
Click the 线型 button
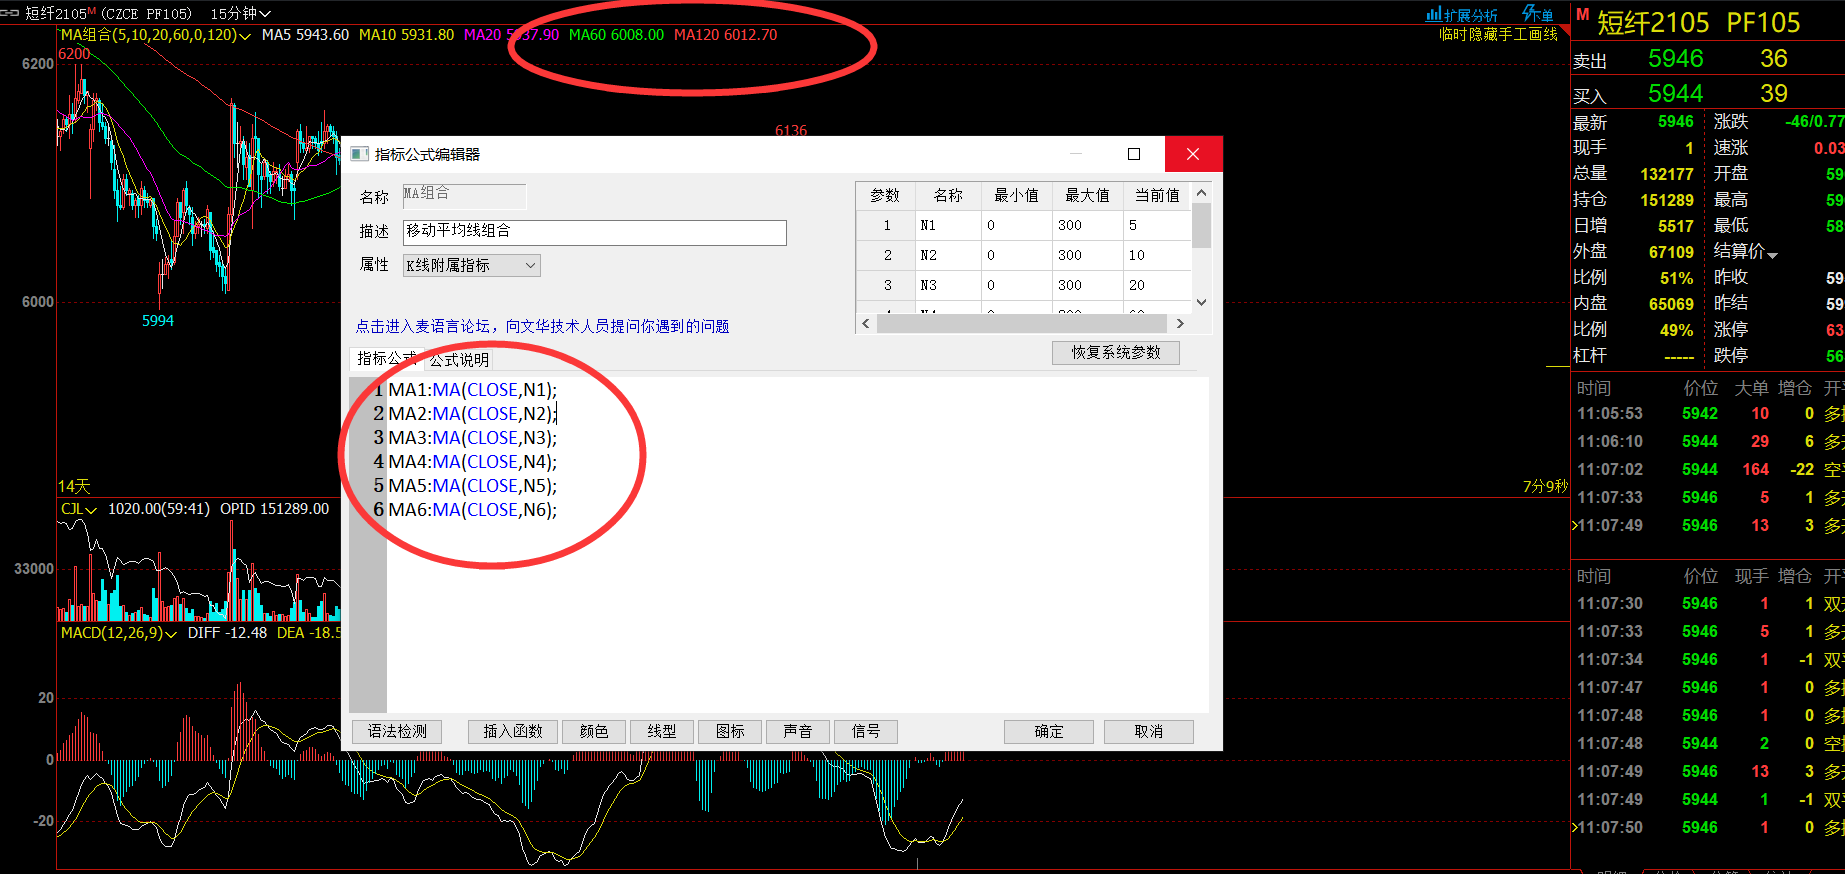pyautogui.click(x=662, y=731)
